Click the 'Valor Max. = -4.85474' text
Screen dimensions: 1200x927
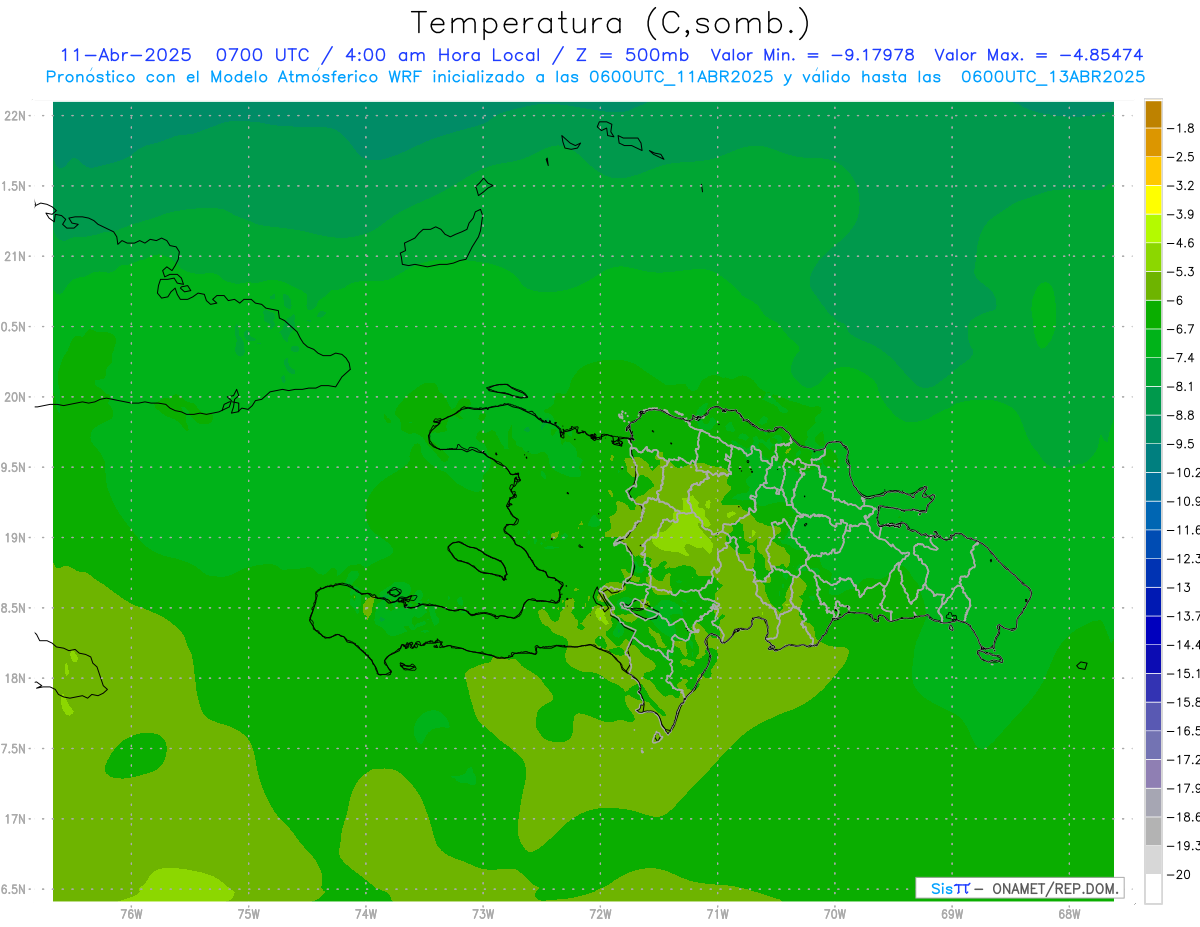click(1039, 55)
